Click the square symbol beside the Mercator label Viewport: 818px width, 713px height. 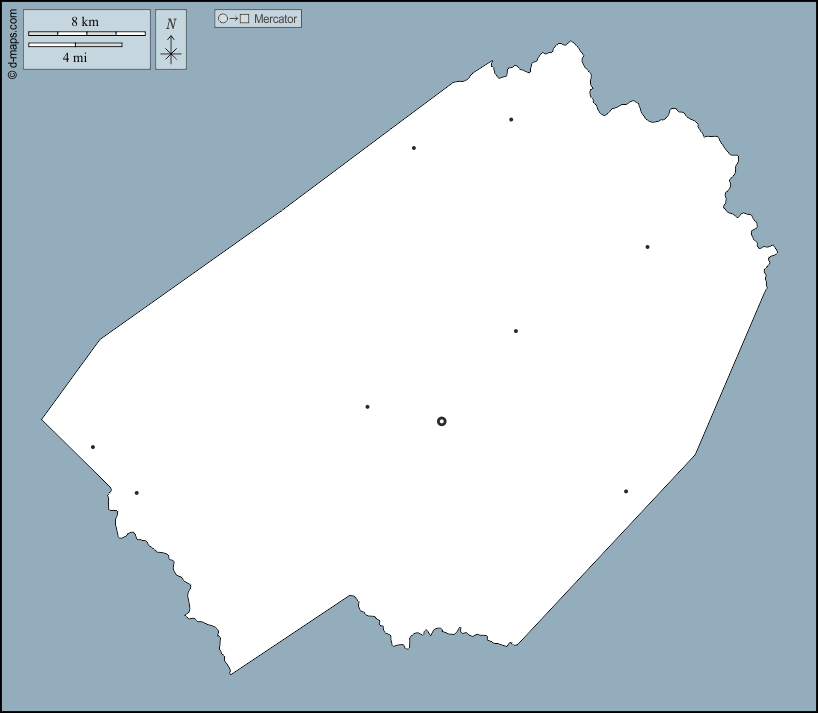pos(244,19)
